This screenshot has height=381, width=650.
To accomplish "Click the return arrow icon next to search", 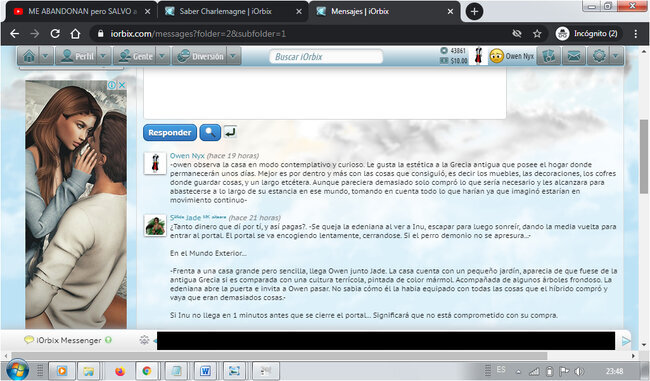I will pos(230,132).
